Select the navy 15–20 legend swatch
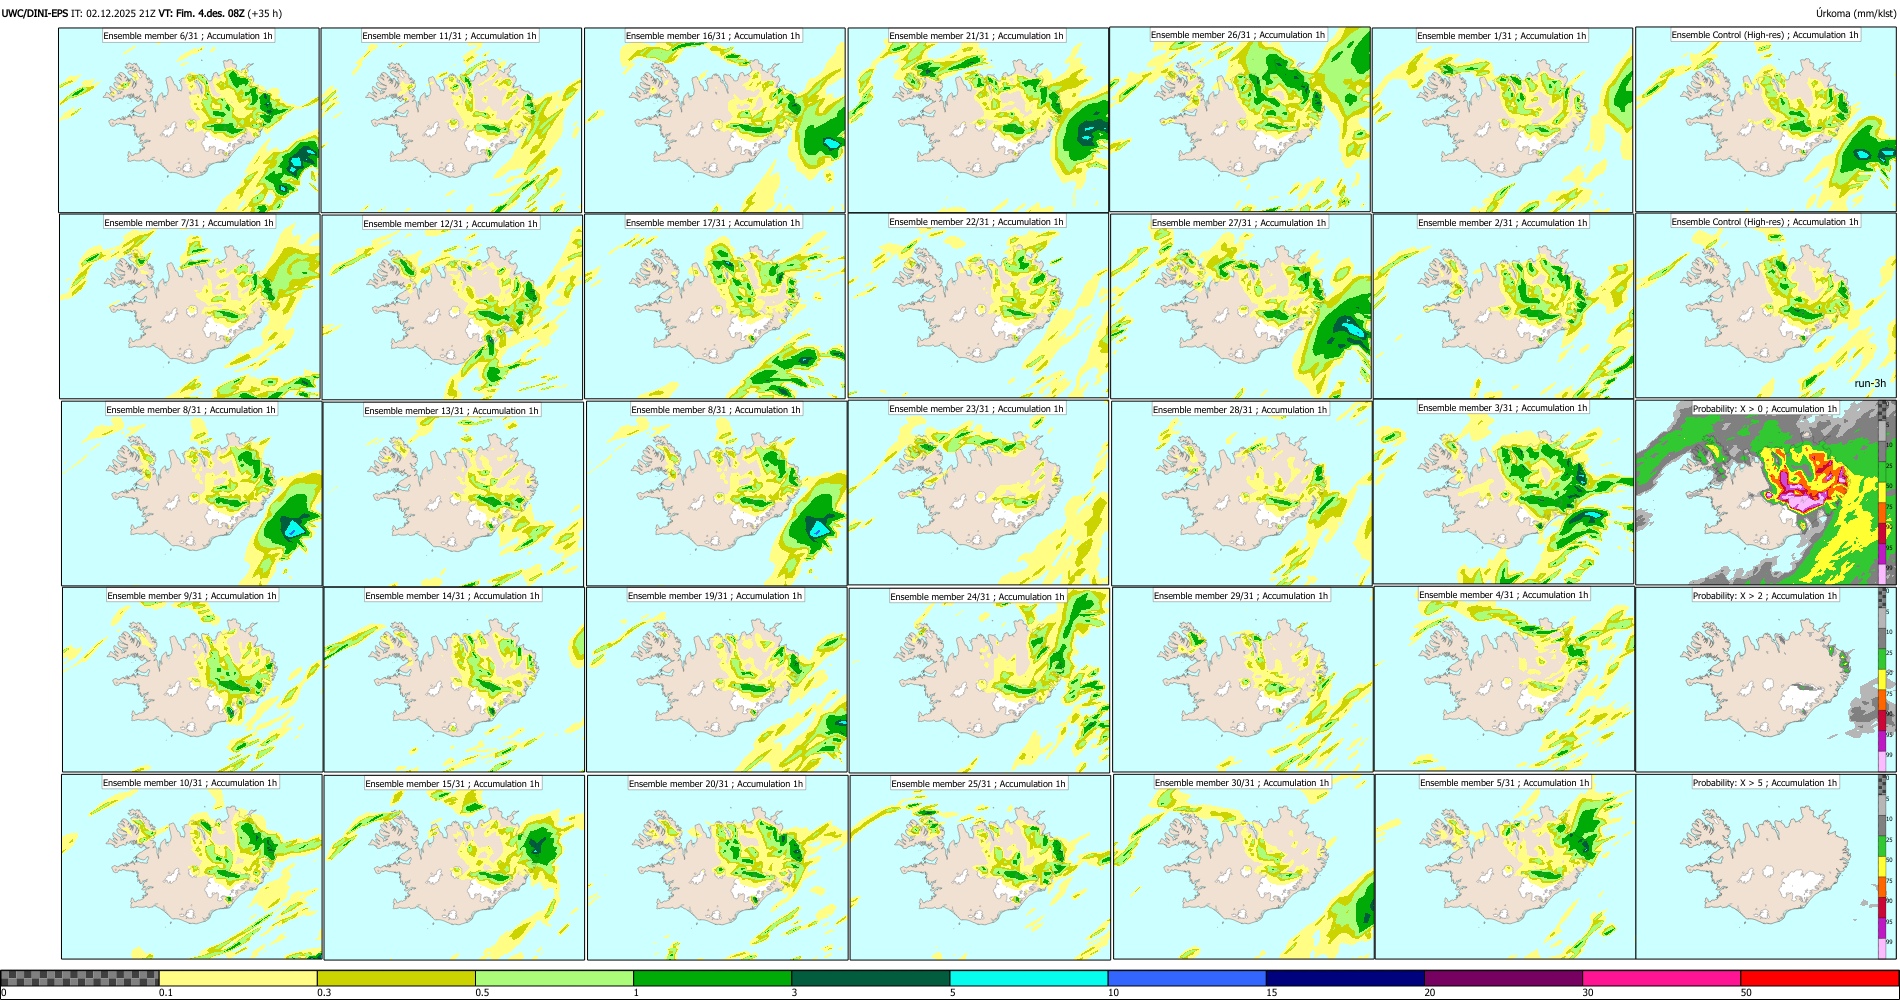The image size is (1900, 1000). 1345,978
